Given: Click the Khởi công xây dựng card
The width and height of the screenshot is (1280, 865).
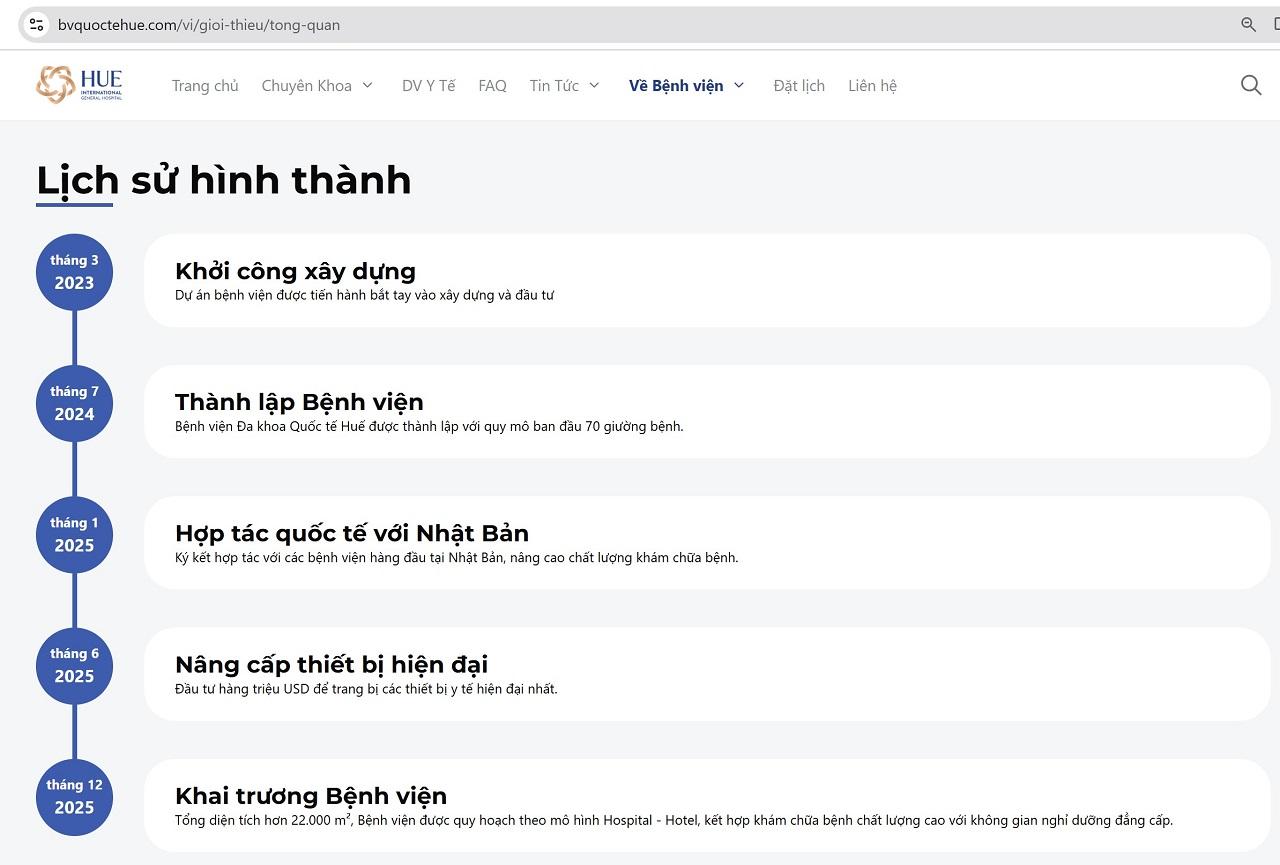Looking at the screenshot, I should point(706,280).
